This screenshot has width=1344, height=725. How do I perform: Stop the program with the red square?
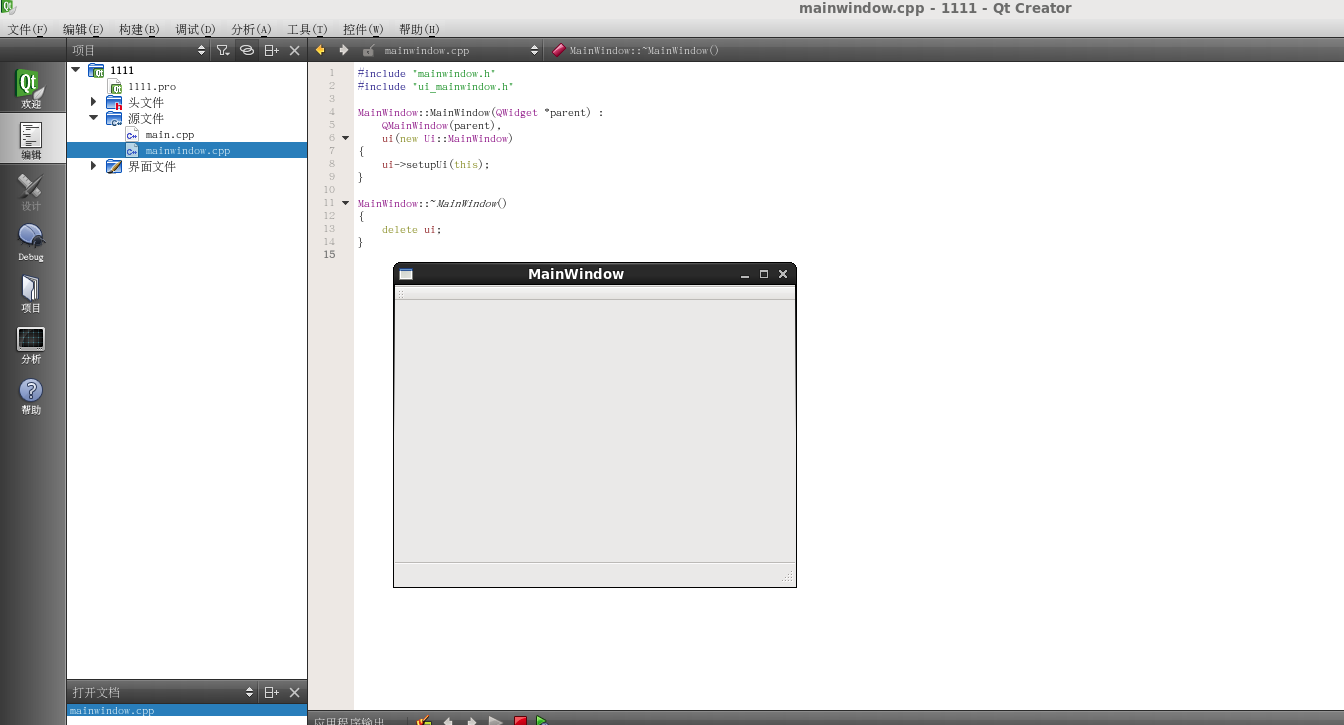pos(520,719)
